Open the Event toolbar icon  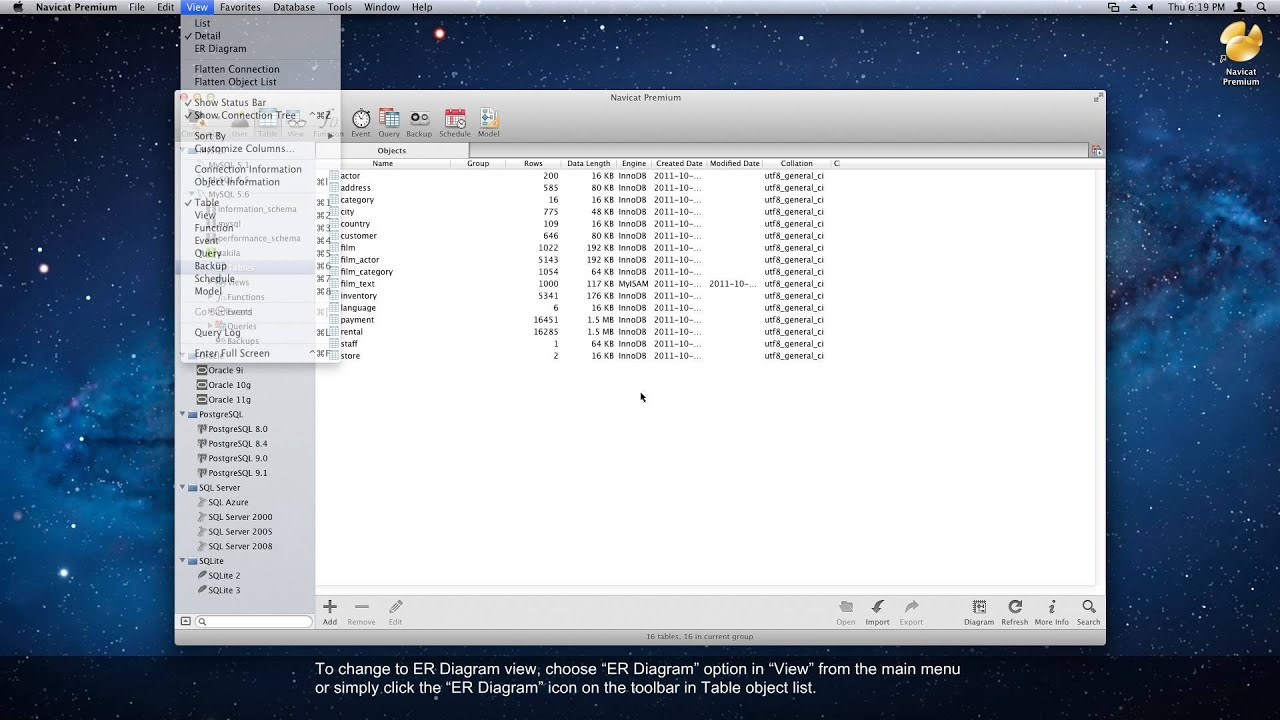click(361, 119)
